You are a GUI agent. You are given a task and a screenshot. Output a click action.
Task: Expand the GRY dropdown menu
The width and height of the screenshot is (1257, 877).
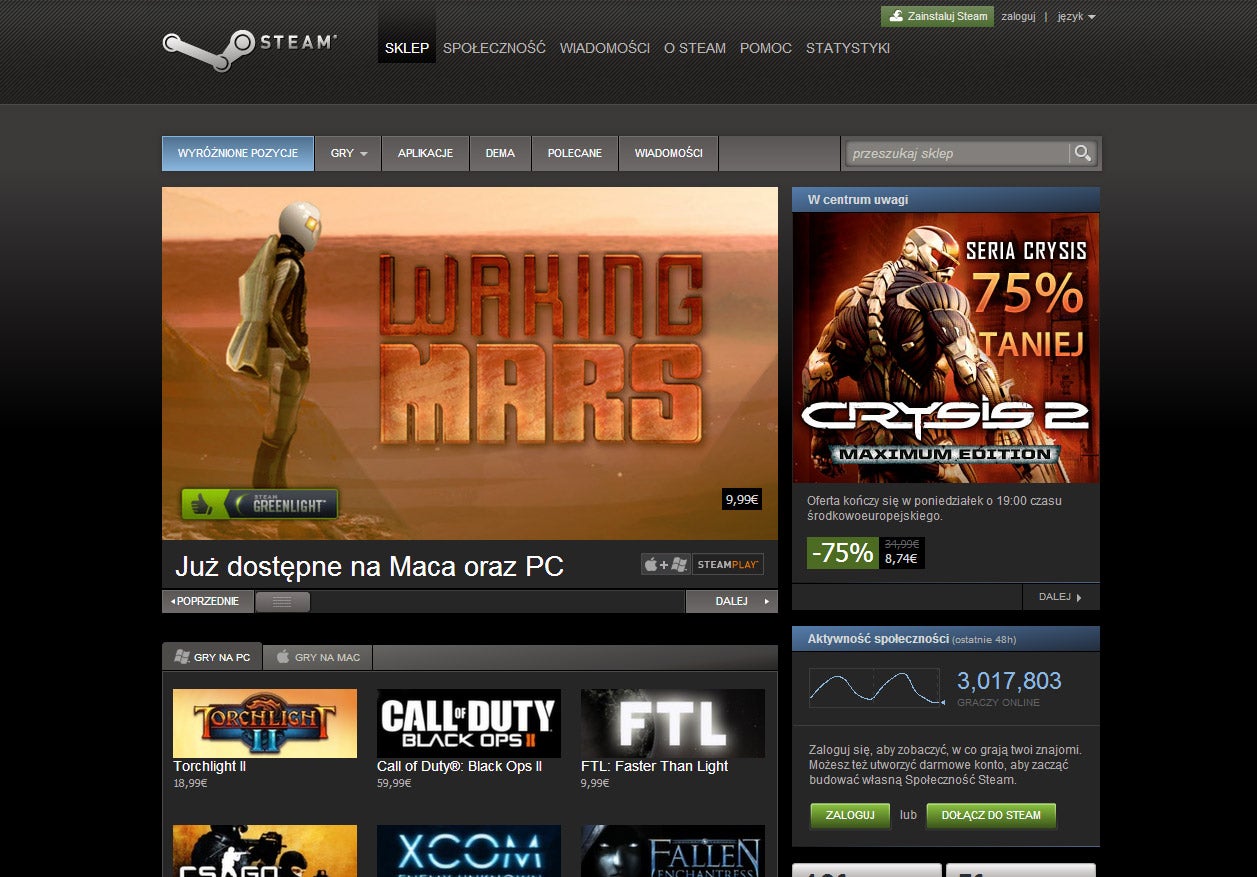348,153
